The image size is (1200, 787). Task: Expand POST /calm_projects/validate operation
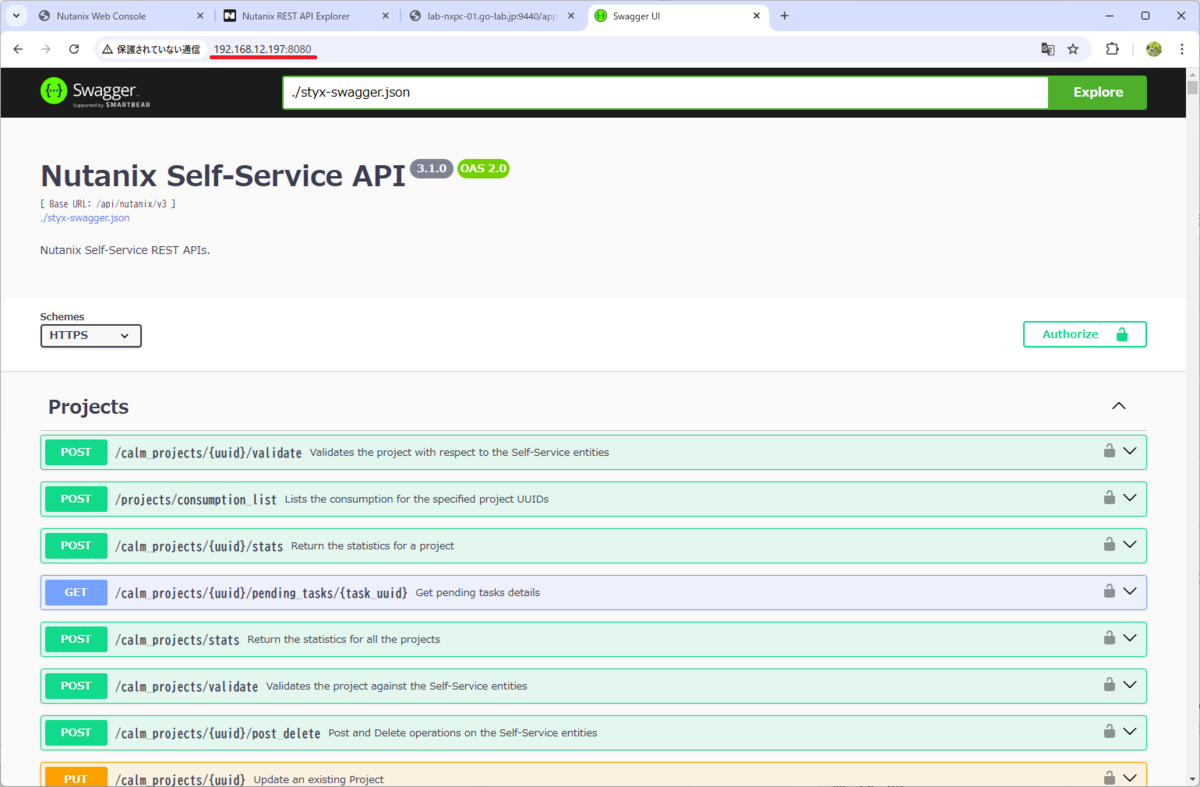pos(1130,685)
